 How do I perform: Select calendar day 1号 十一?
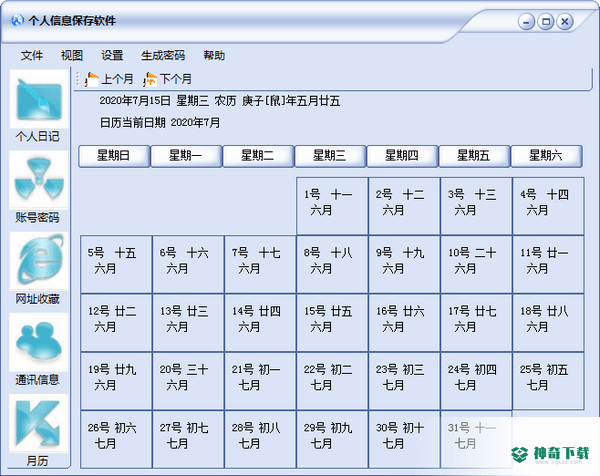(x=333, y=206)
